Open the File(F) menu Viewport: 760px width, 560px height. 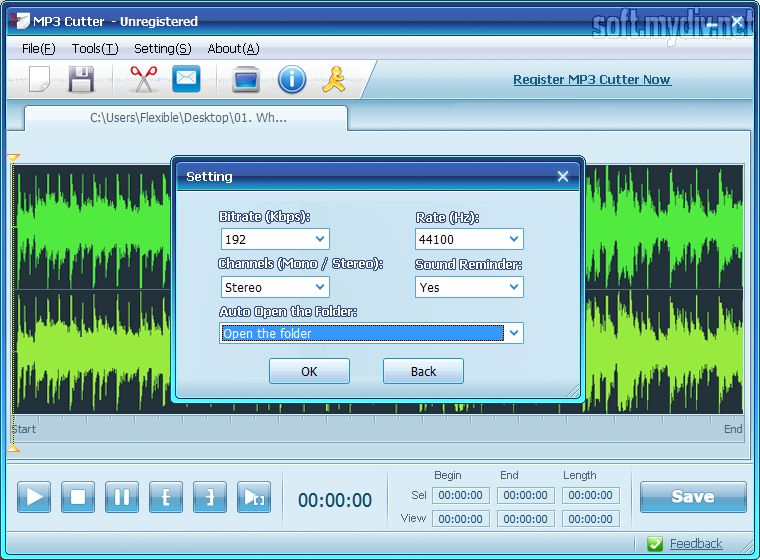39,48
